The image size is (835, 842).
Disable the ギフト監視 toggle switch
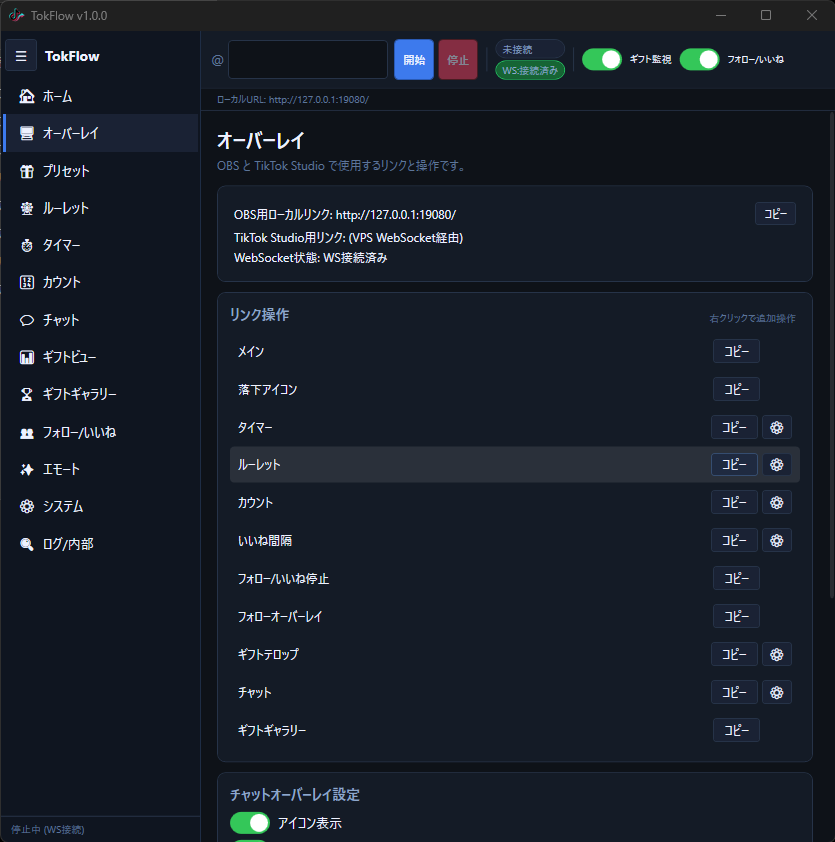(601, 60)
